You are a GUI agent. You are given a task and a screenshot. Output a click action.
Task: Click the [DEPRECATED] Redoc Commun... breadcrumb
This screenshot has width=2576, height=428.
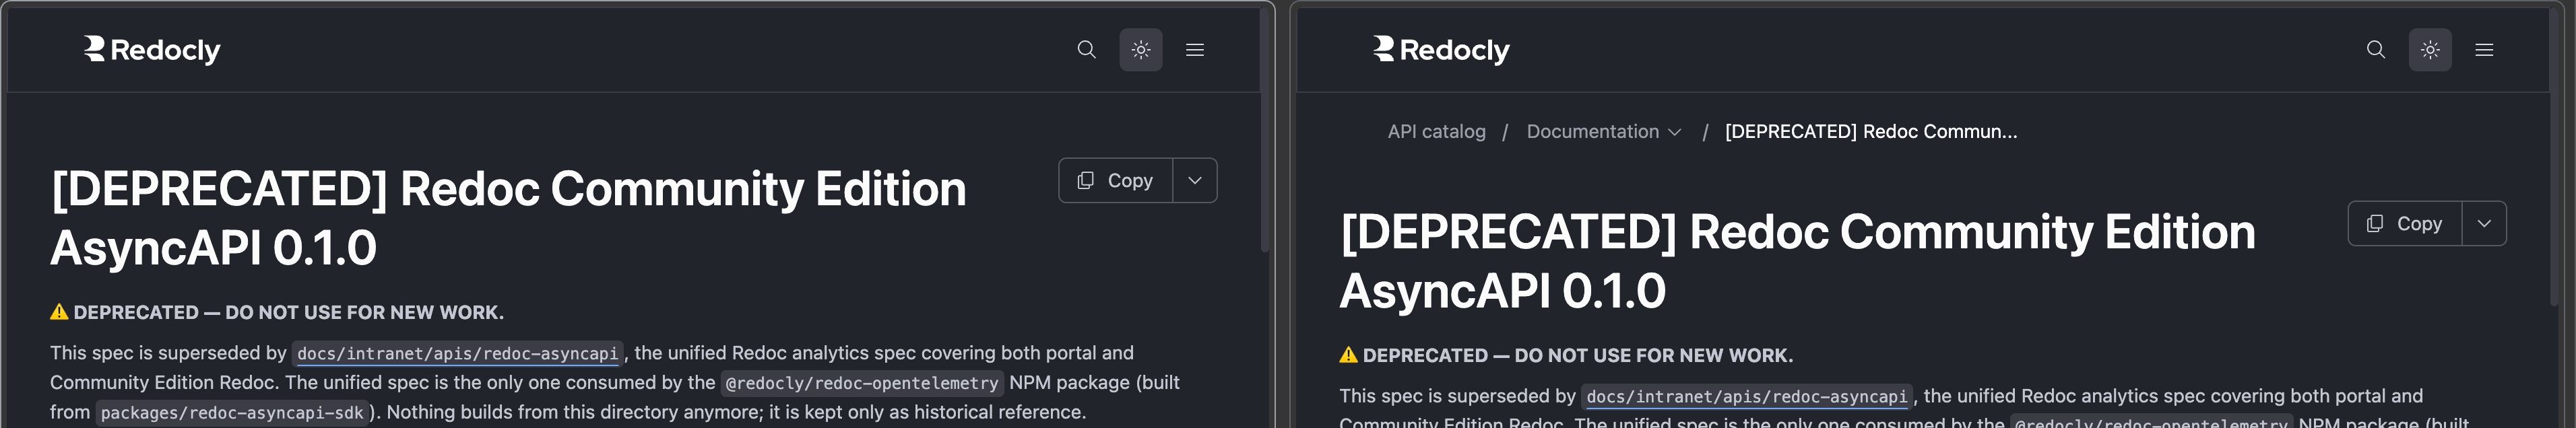(1870, 132)
